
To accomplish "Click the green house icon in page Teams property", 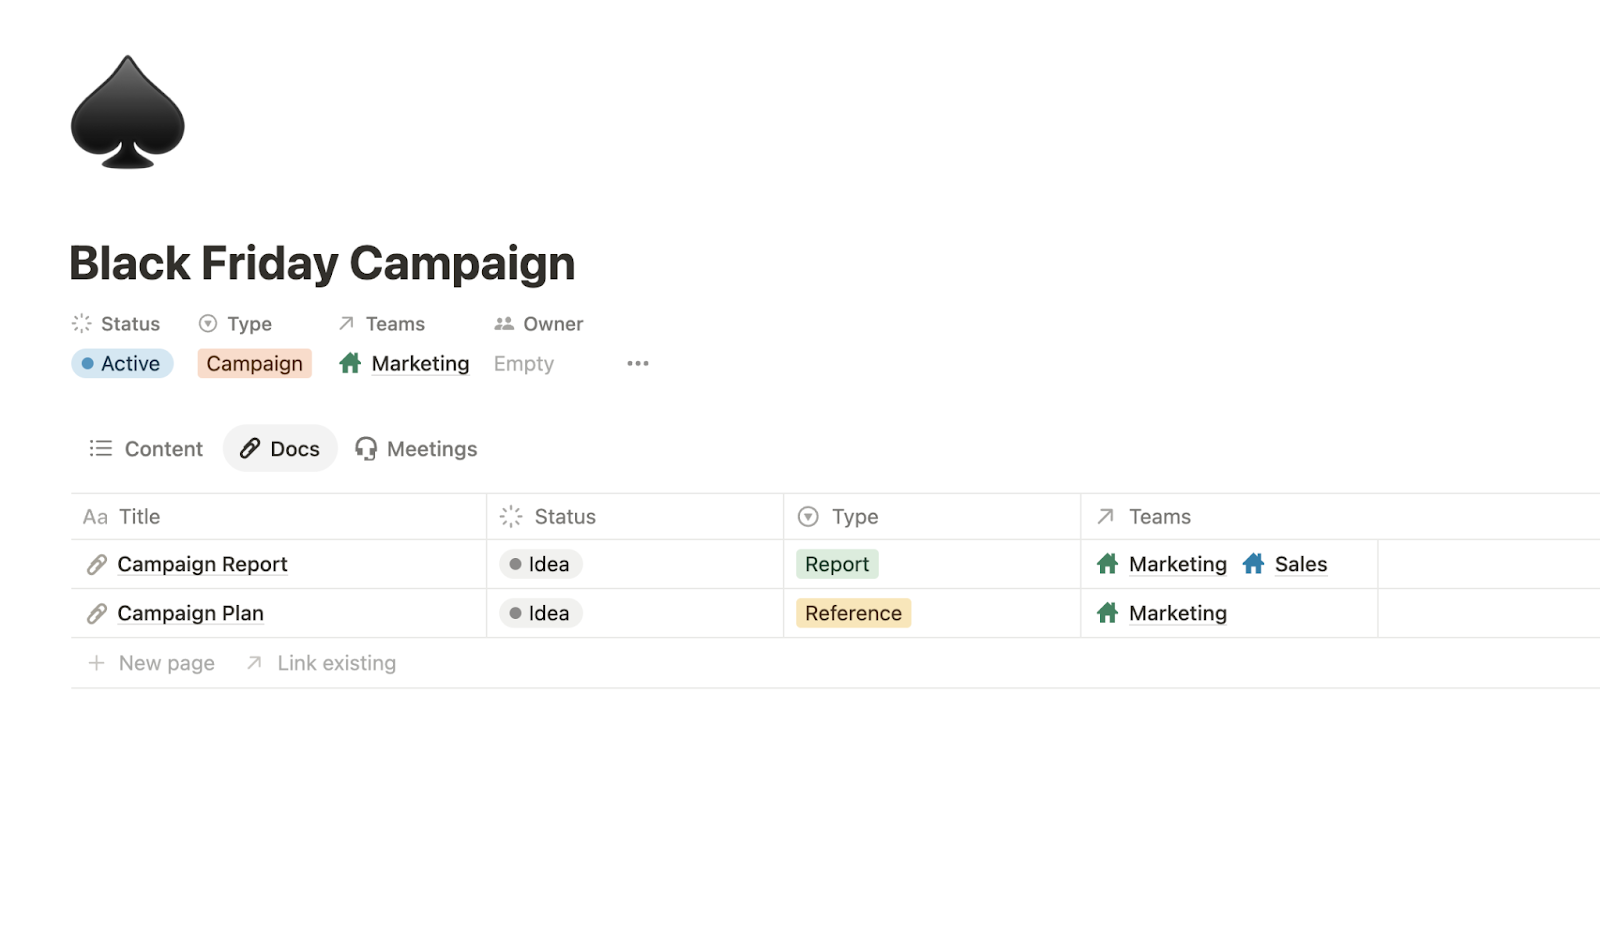I will pyautogui.click(x=350, y=363).
